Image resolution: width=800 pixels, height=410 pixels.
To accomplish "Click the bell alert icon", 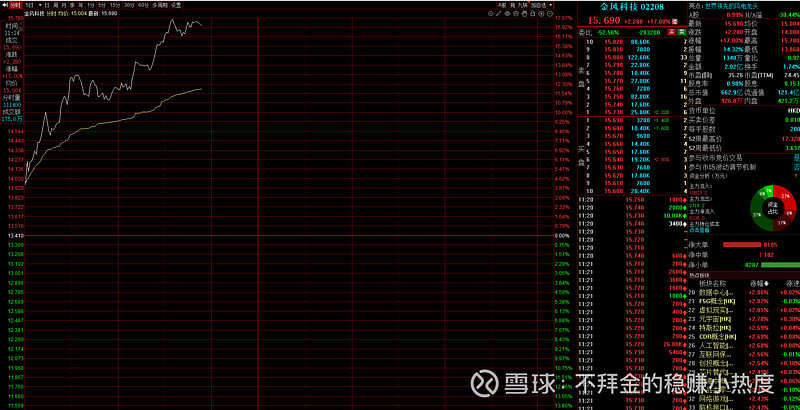I will coord(533,14).
